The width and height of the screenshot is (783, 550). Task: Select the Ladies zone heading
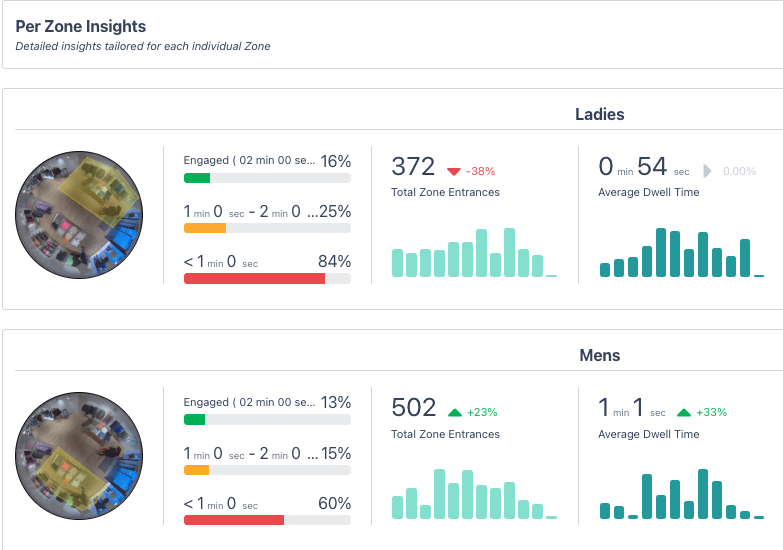pyautogui.click(x=600, y=114)
